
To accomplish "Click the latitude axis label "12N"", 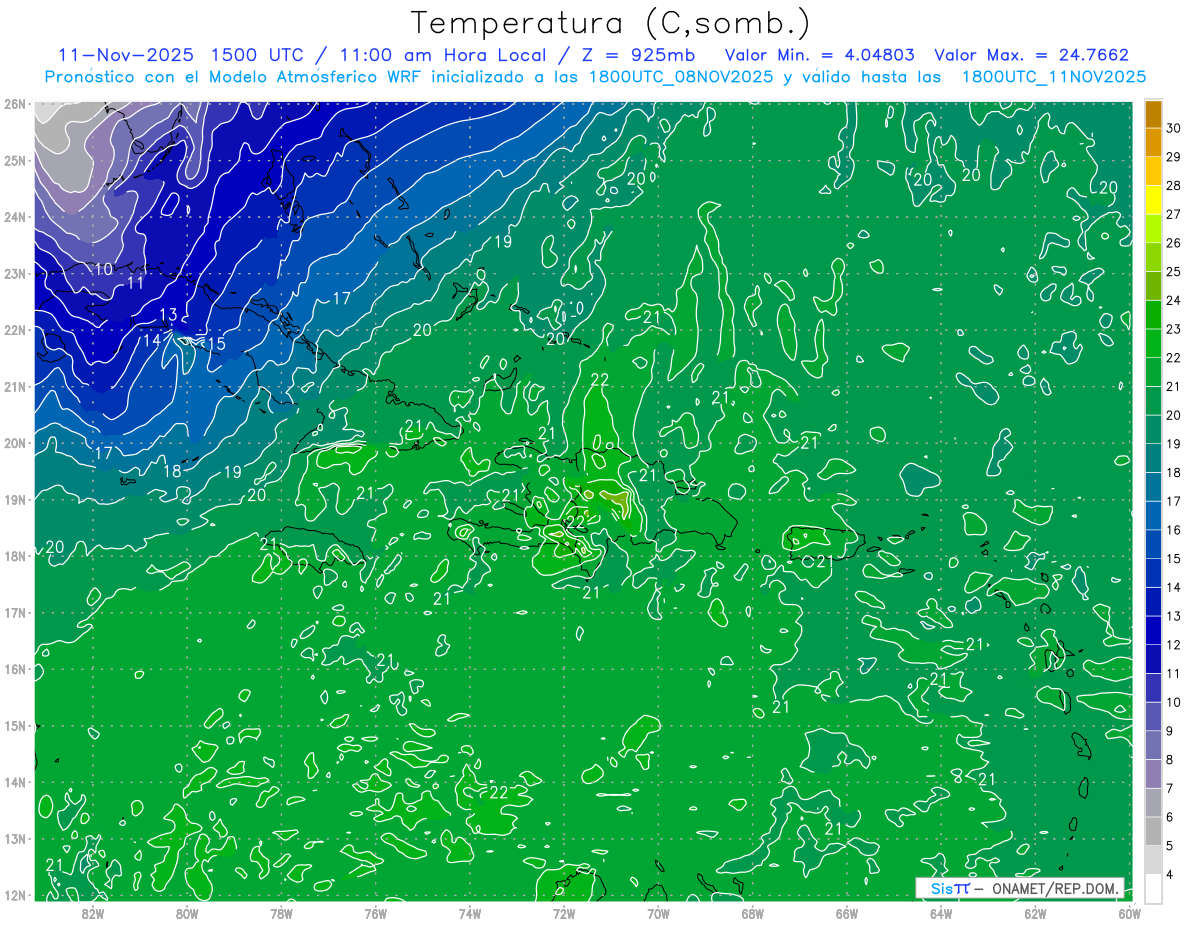I will tap(15, 895).
